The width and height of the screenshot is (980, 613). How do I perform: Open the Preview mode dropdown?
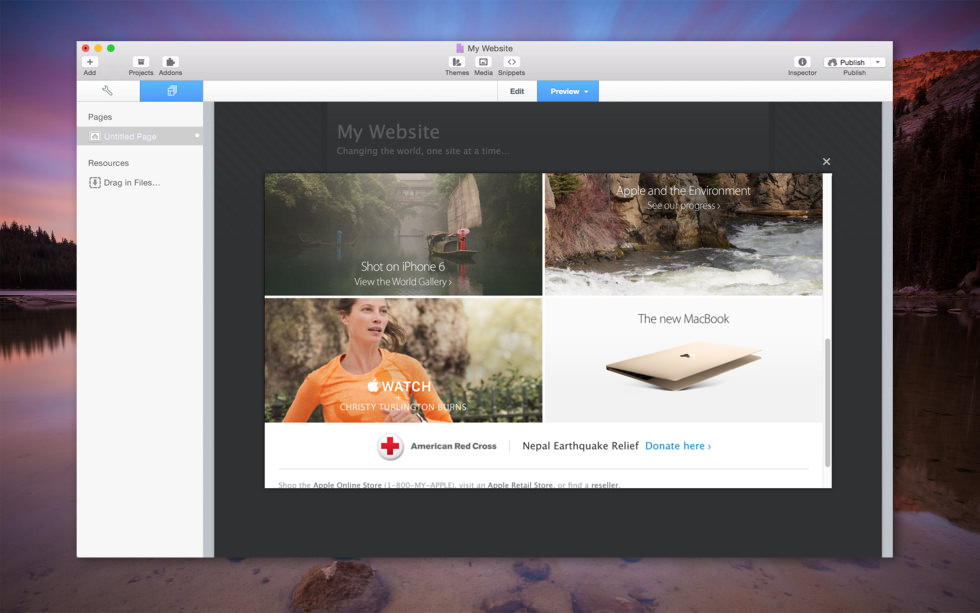[568, 91]
